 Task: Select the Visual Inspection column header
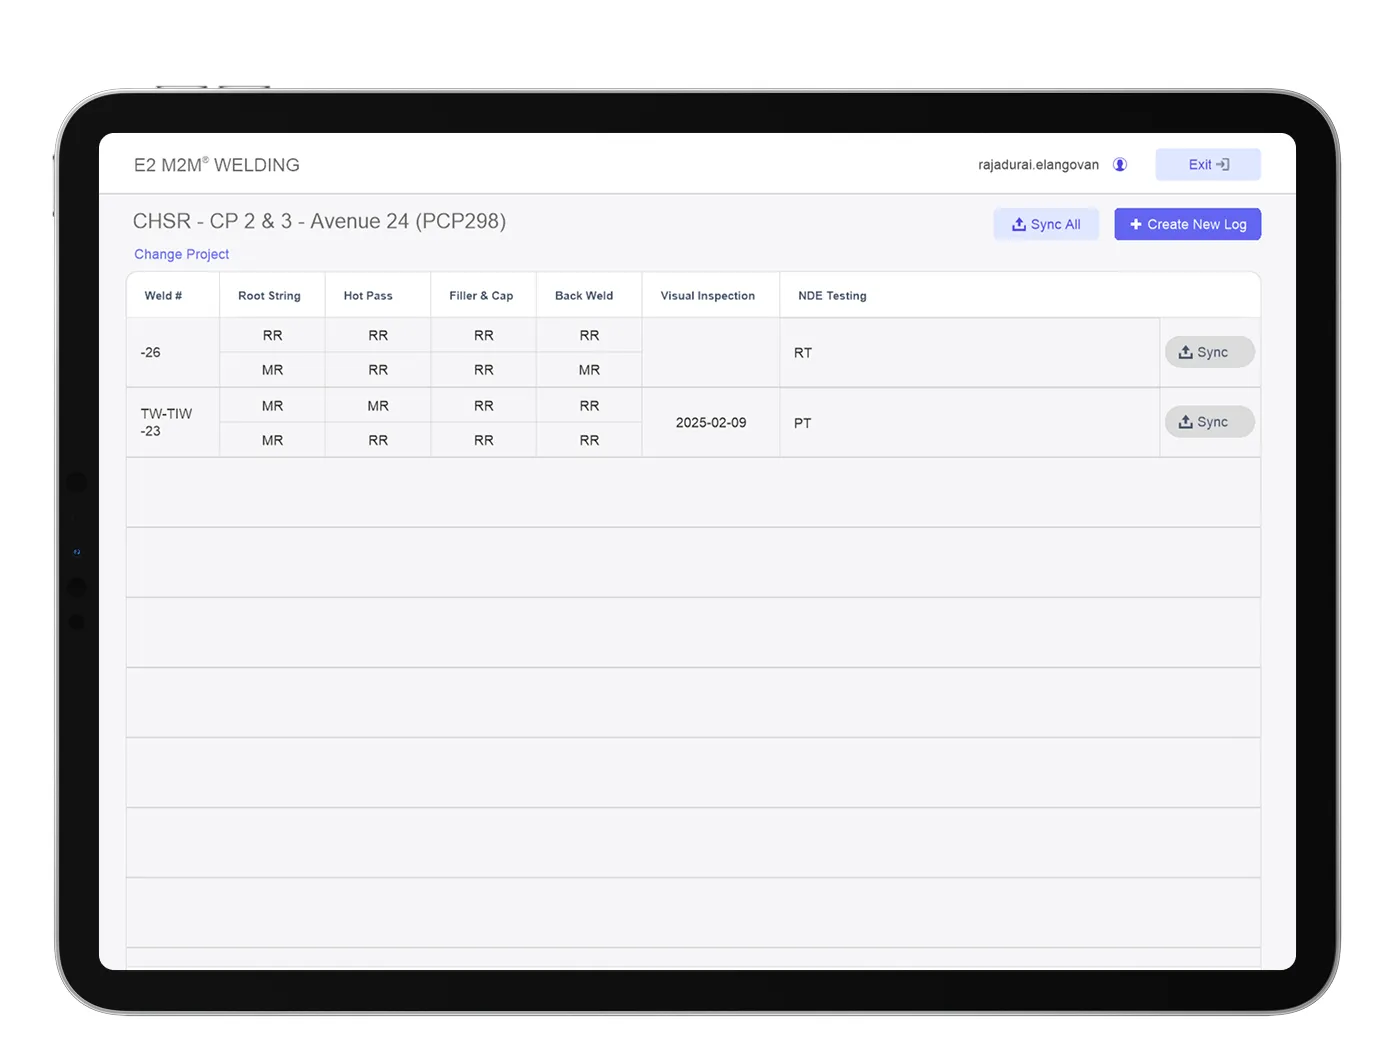tap(707, 296)
